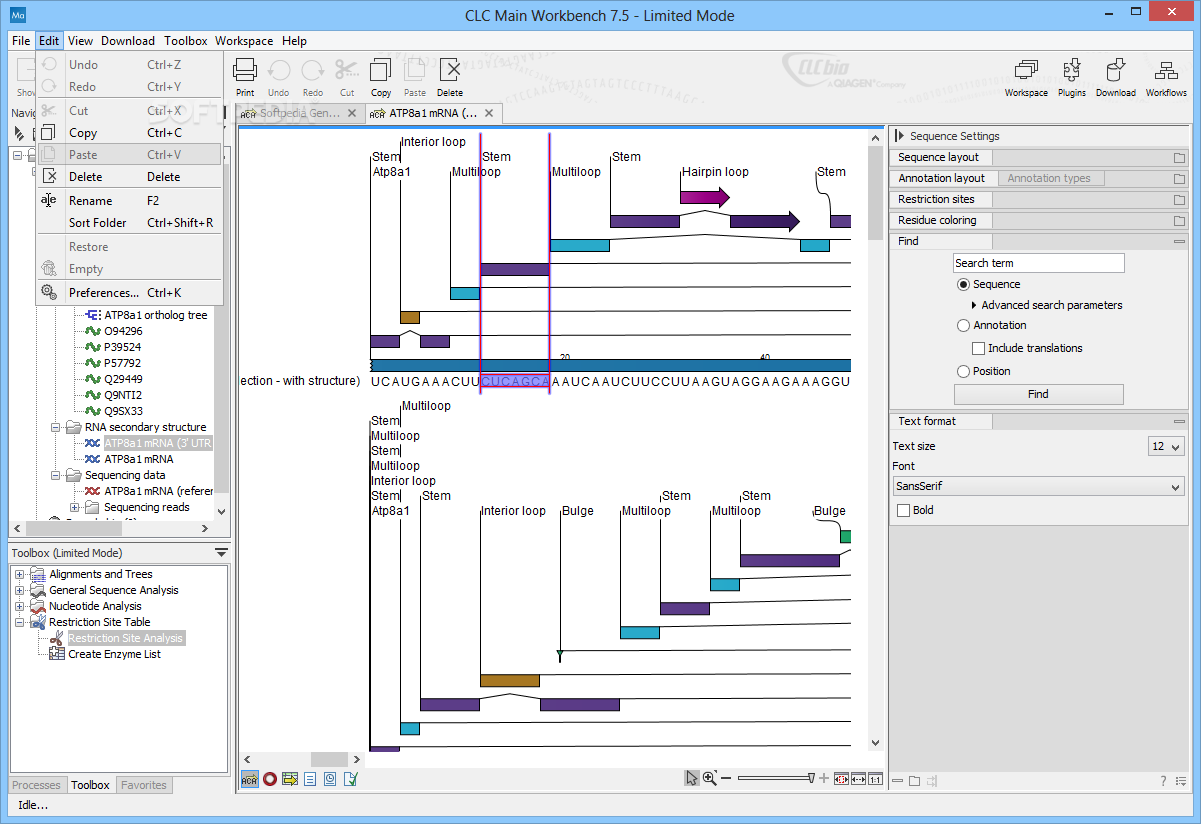Viewport: 1201px width, 824px height.
Task: Open Preferences from the Edit menu
Action: coord(129,292)
